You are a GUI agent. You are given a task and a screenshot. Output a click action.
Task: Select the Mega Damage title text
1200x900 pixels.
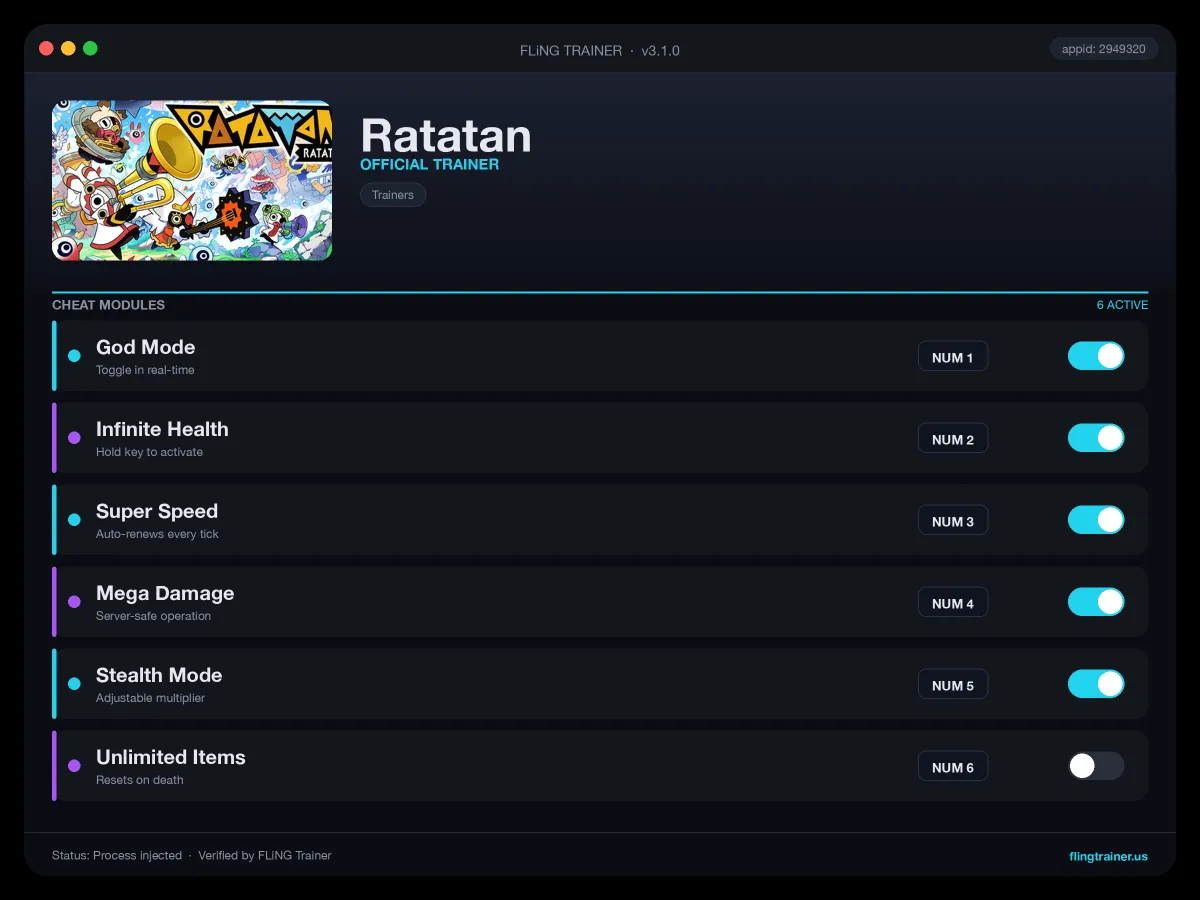coord(165,593)
